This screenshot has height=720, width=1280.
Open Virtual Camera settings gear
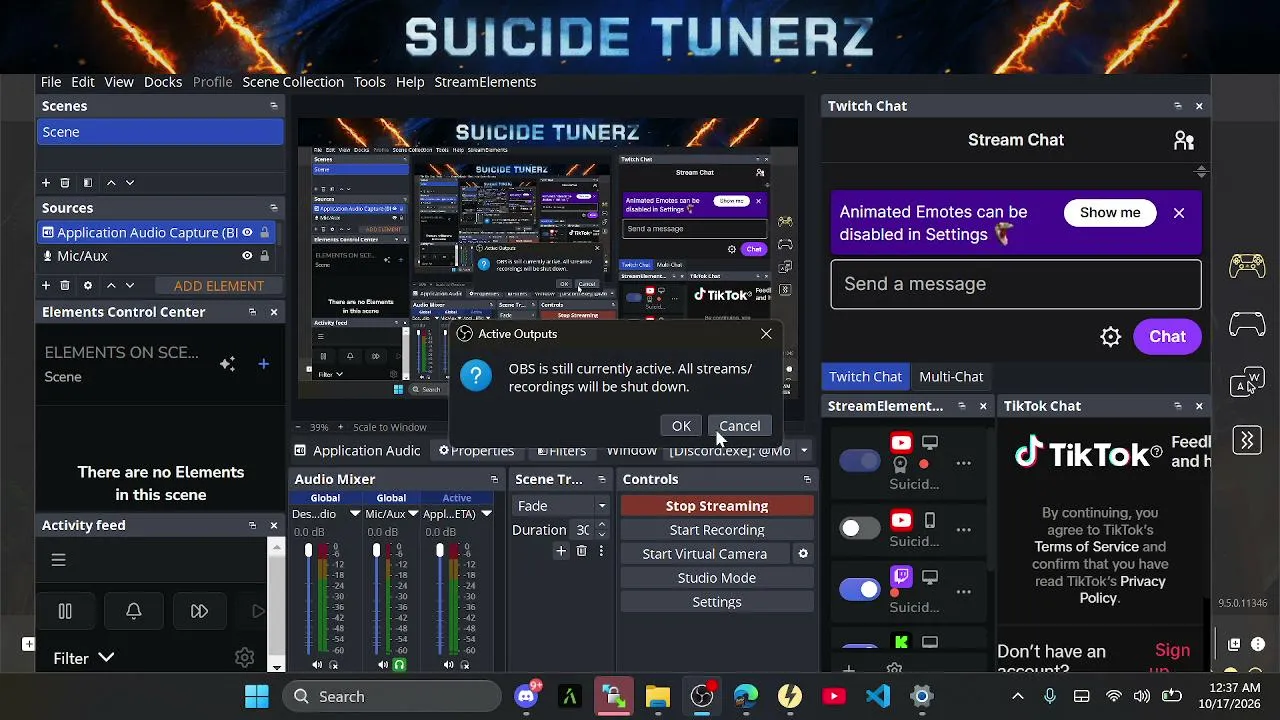(x=802, y=553)
